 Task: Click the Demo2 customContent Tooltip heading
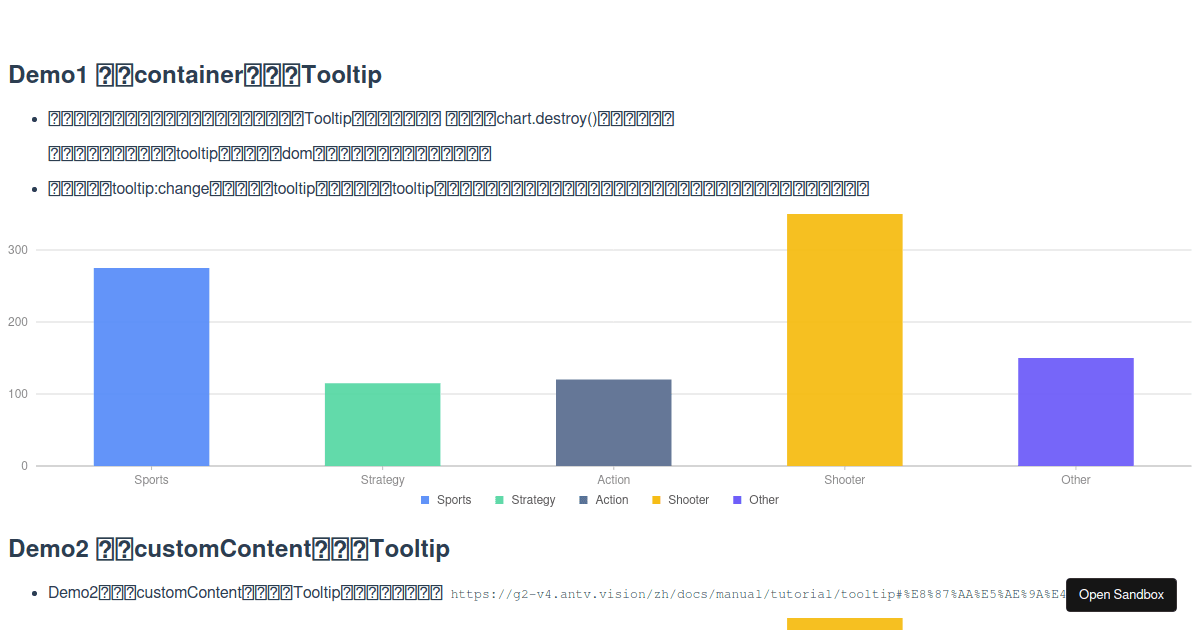229,548
